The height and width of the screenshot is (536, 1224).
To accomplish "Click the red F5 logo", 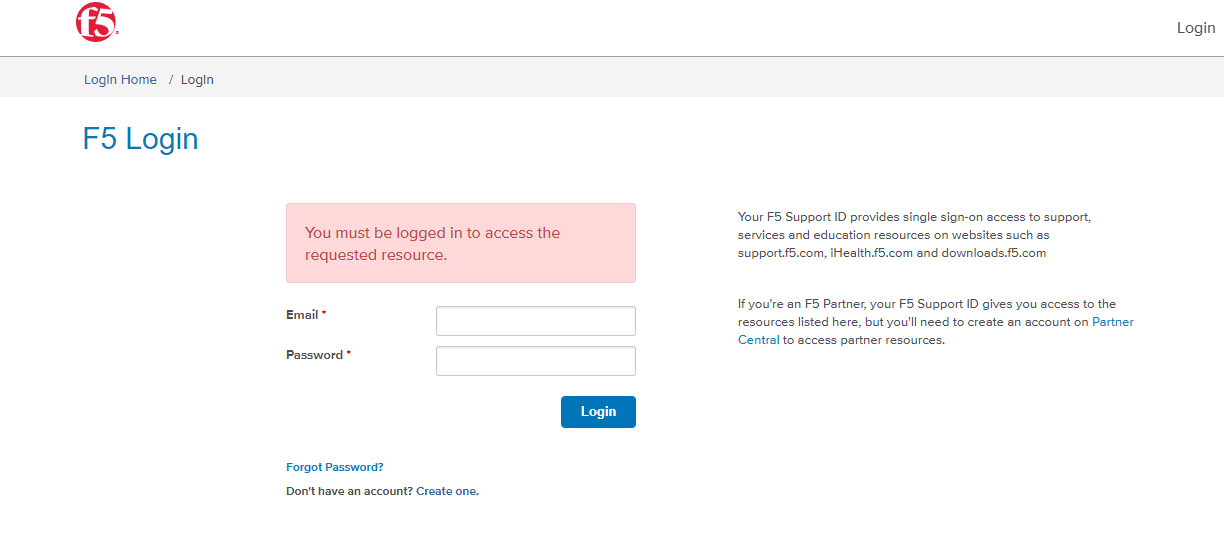I will point(96,22).
